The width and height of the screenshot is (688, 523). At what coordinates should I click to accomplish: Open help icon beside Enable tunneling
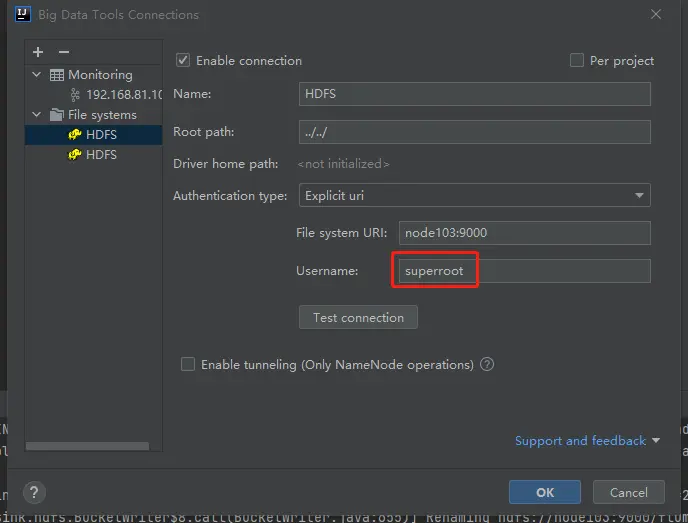click(x=487, y=365)
